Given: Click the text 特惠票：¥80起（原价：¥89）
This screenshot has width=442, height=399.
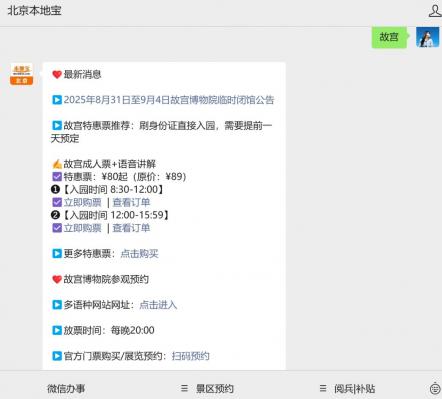Looking at the screenshot, I should point(125,177).
